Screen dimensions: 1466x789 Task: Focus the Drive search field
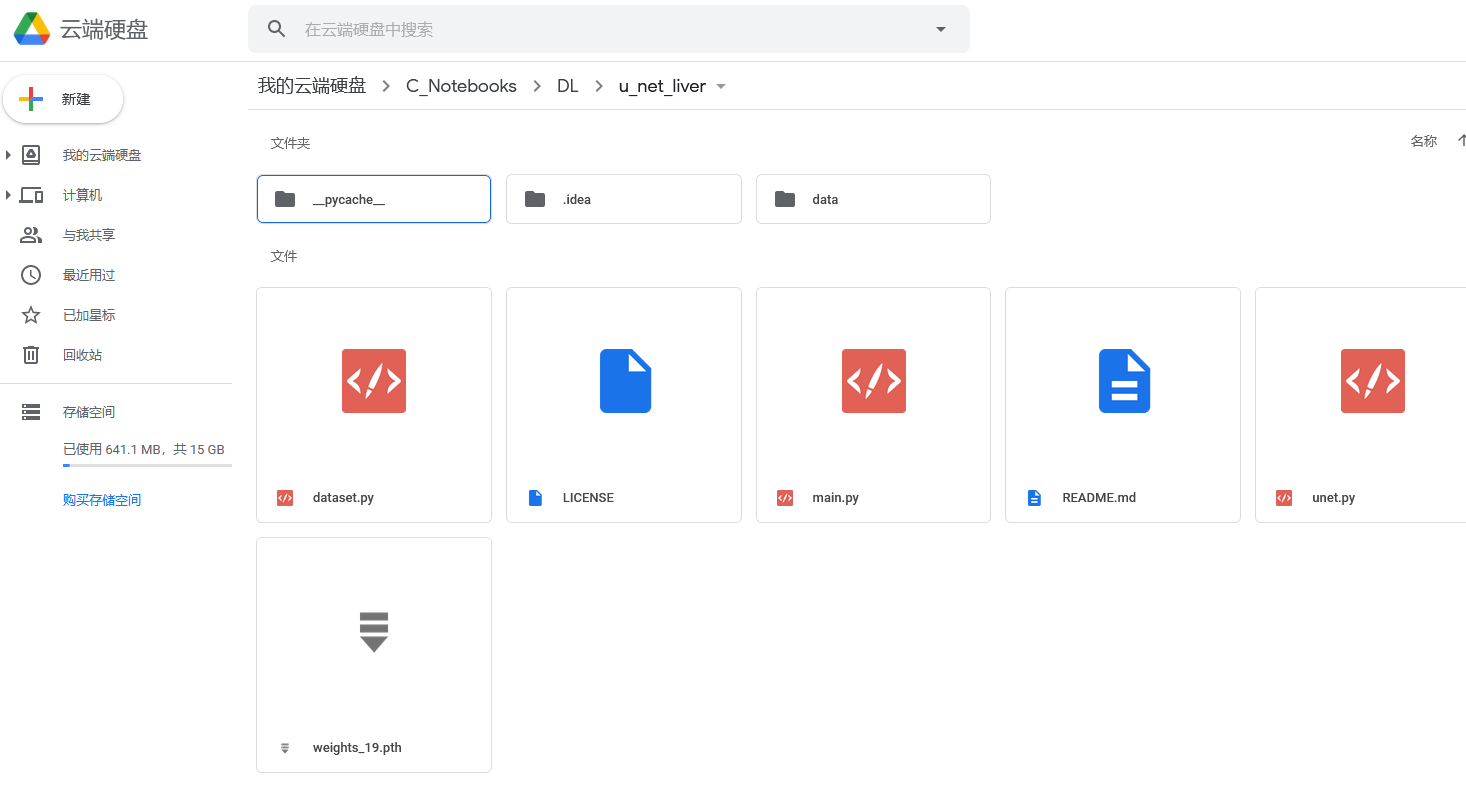pos(610,29)
